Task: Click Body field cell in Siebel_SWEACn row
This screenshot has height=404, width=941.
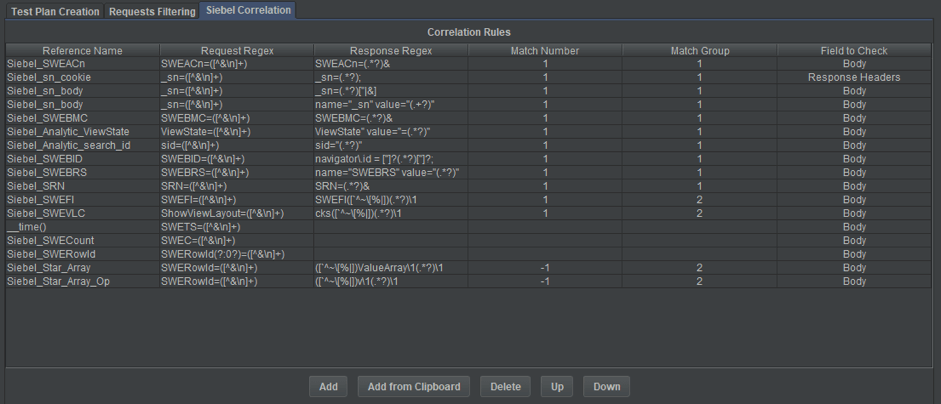Action: [854, 64]
